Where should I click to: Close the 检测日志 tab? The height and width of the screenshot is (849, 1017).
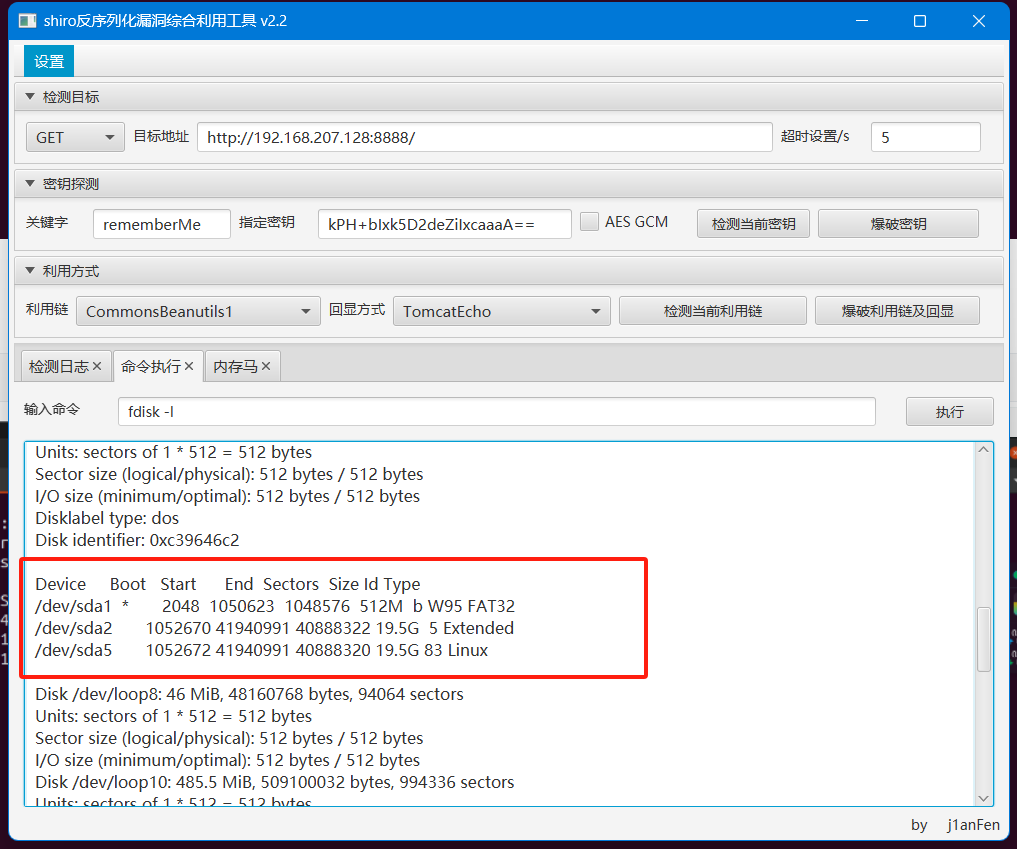click(97, 366)
